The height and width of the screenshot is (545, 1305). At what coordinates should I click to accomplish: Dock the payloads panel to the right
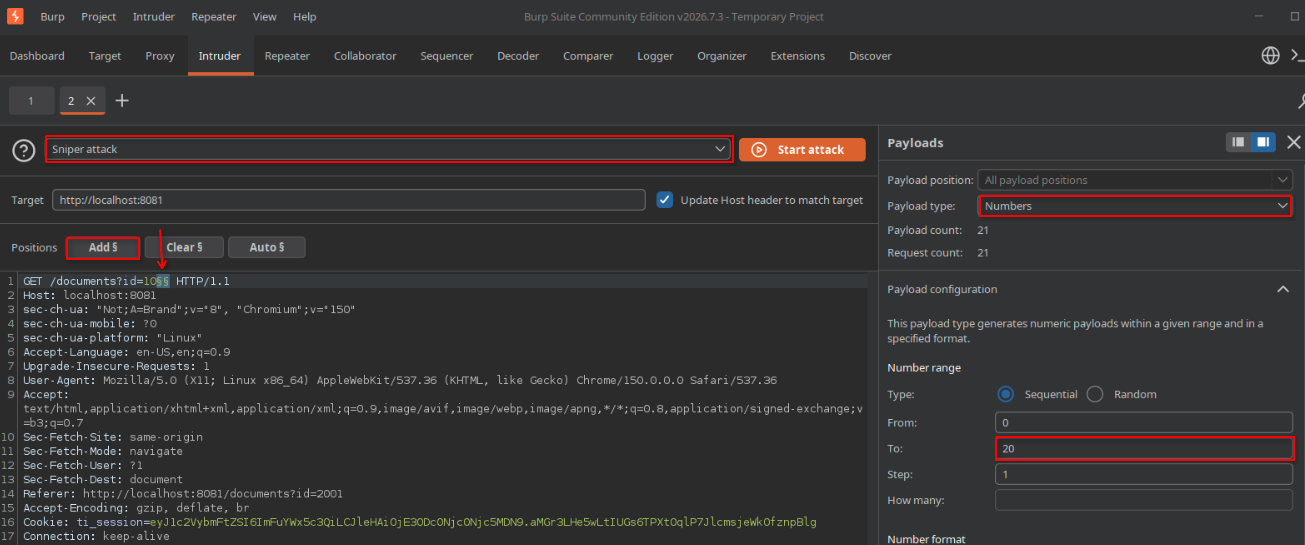click(1263, 142)
